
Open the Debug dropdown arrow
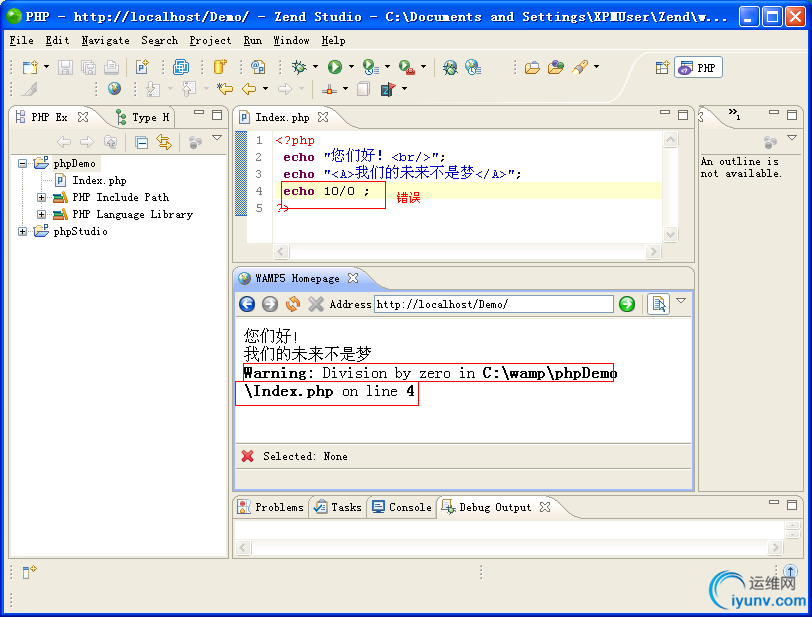pyautogui.click(x=315, y=67)
